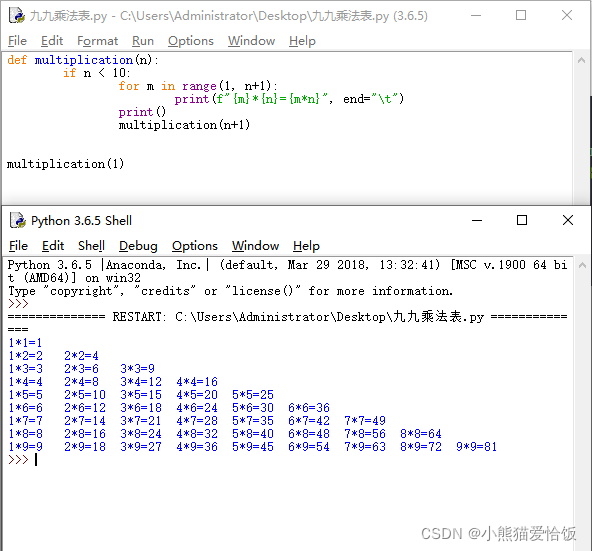Open Format menu in editor window
Viewport: 592px width, 551px height.
pos(97,41)
